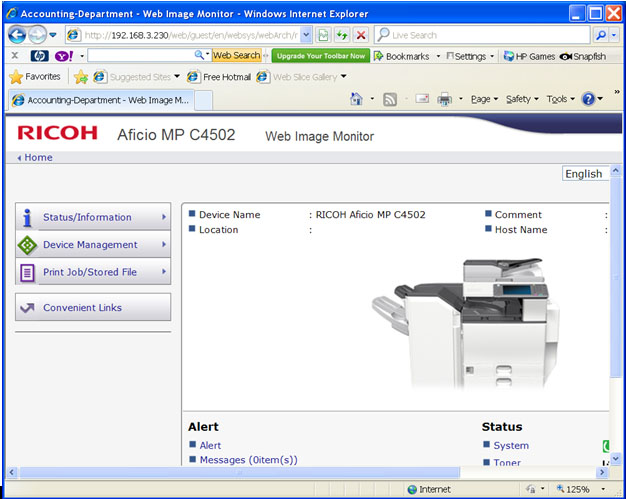Image resolution: width=626 pixels, height=499 pixels.
Task: Click the Home breadcrumb link
Action: point(38,157)
